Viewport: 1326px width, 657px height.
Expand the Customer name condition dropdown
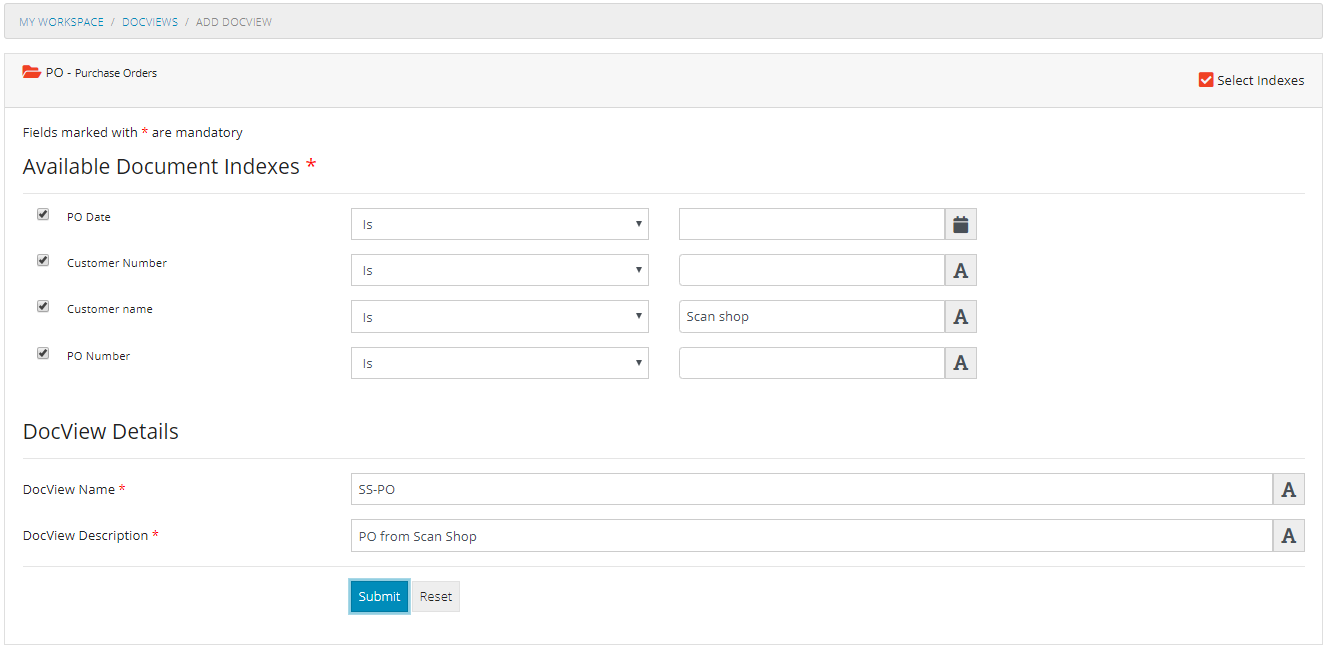tap(499, 317)
